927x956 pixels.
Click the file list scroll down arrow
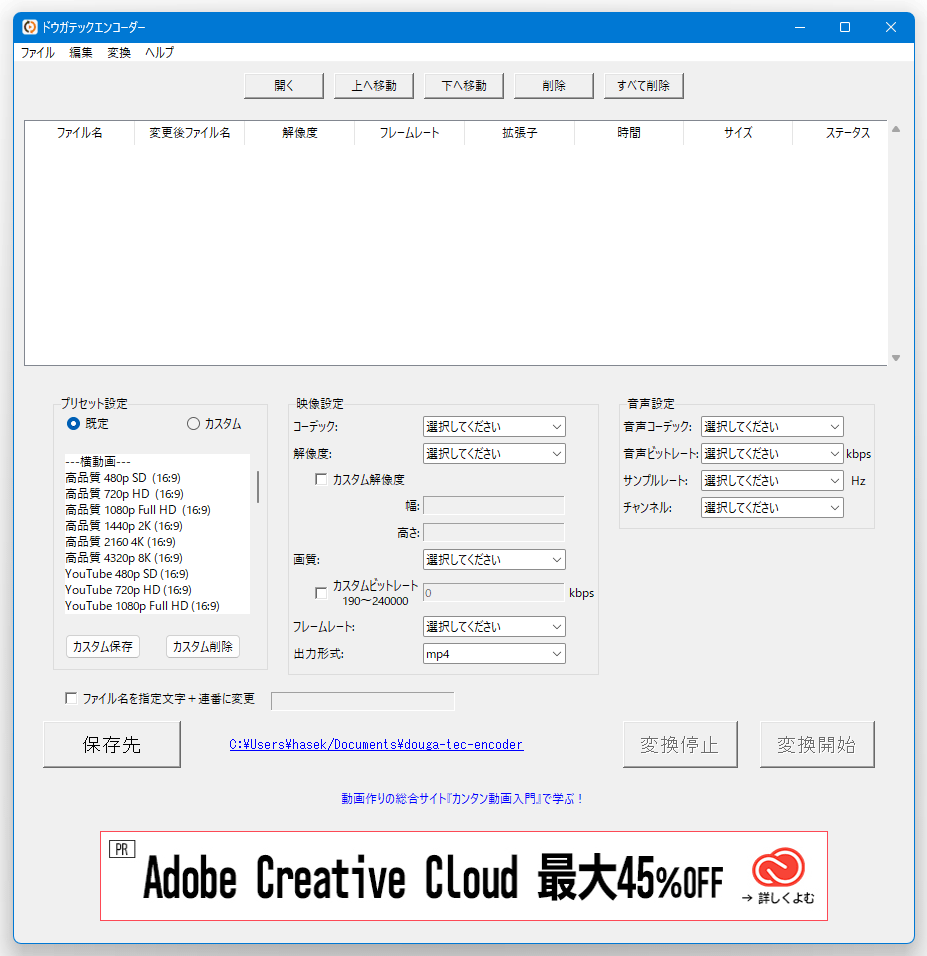coord(896,358)
